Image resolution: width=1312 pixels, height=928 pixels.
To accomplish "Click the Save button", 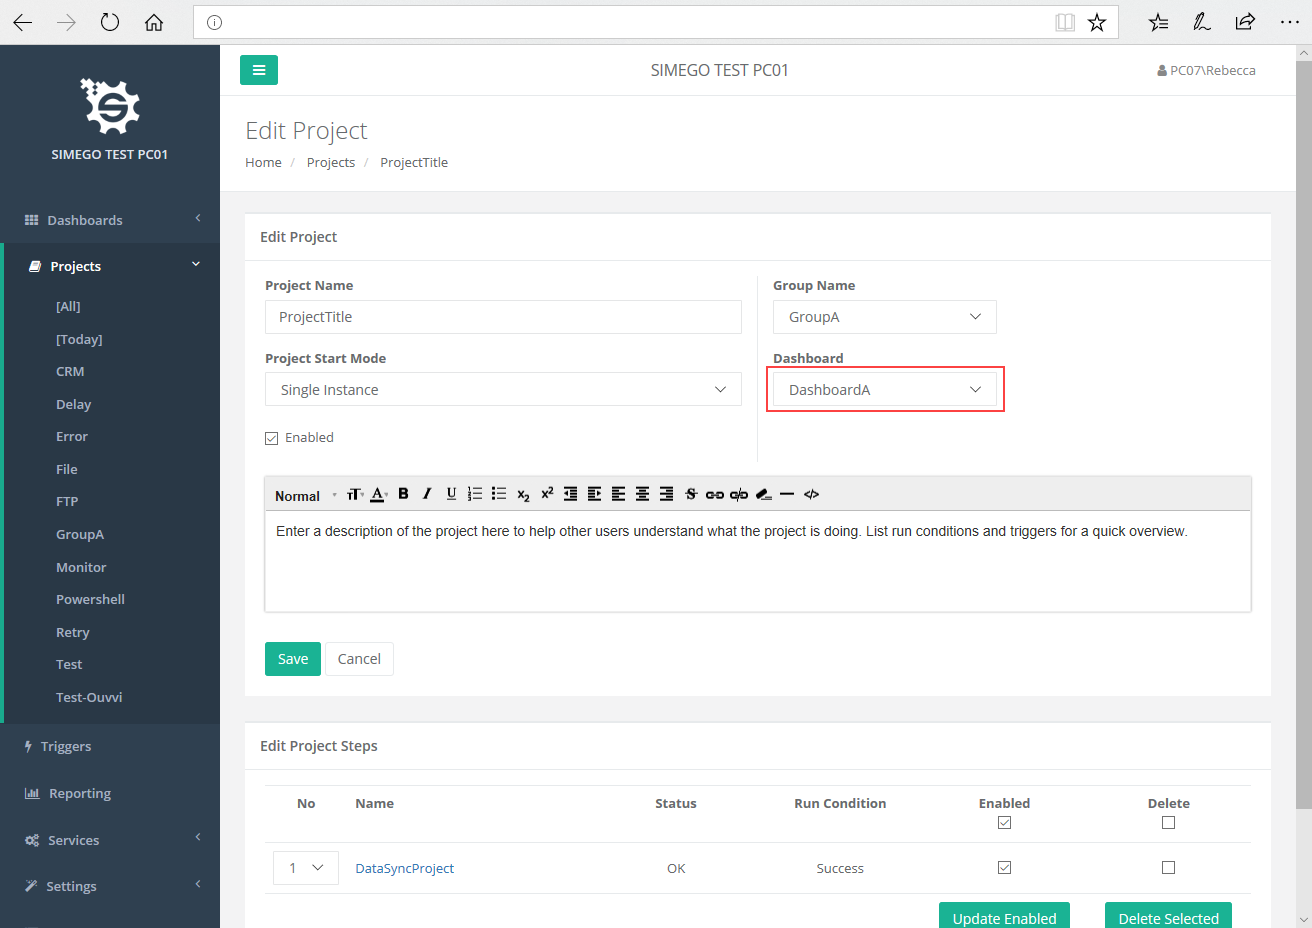I will [293, 659].
